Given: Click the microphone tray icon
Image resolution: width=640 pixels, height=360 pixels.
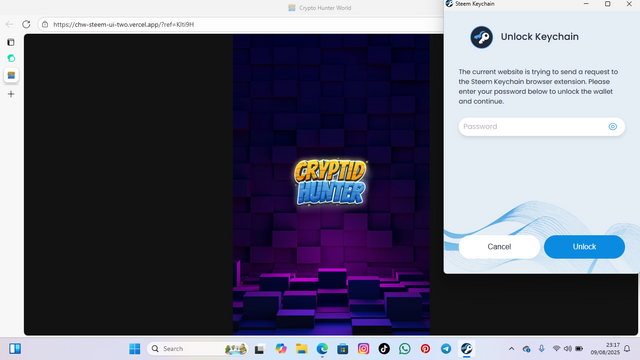Looking at the screenshot, I should click(542, 349).
